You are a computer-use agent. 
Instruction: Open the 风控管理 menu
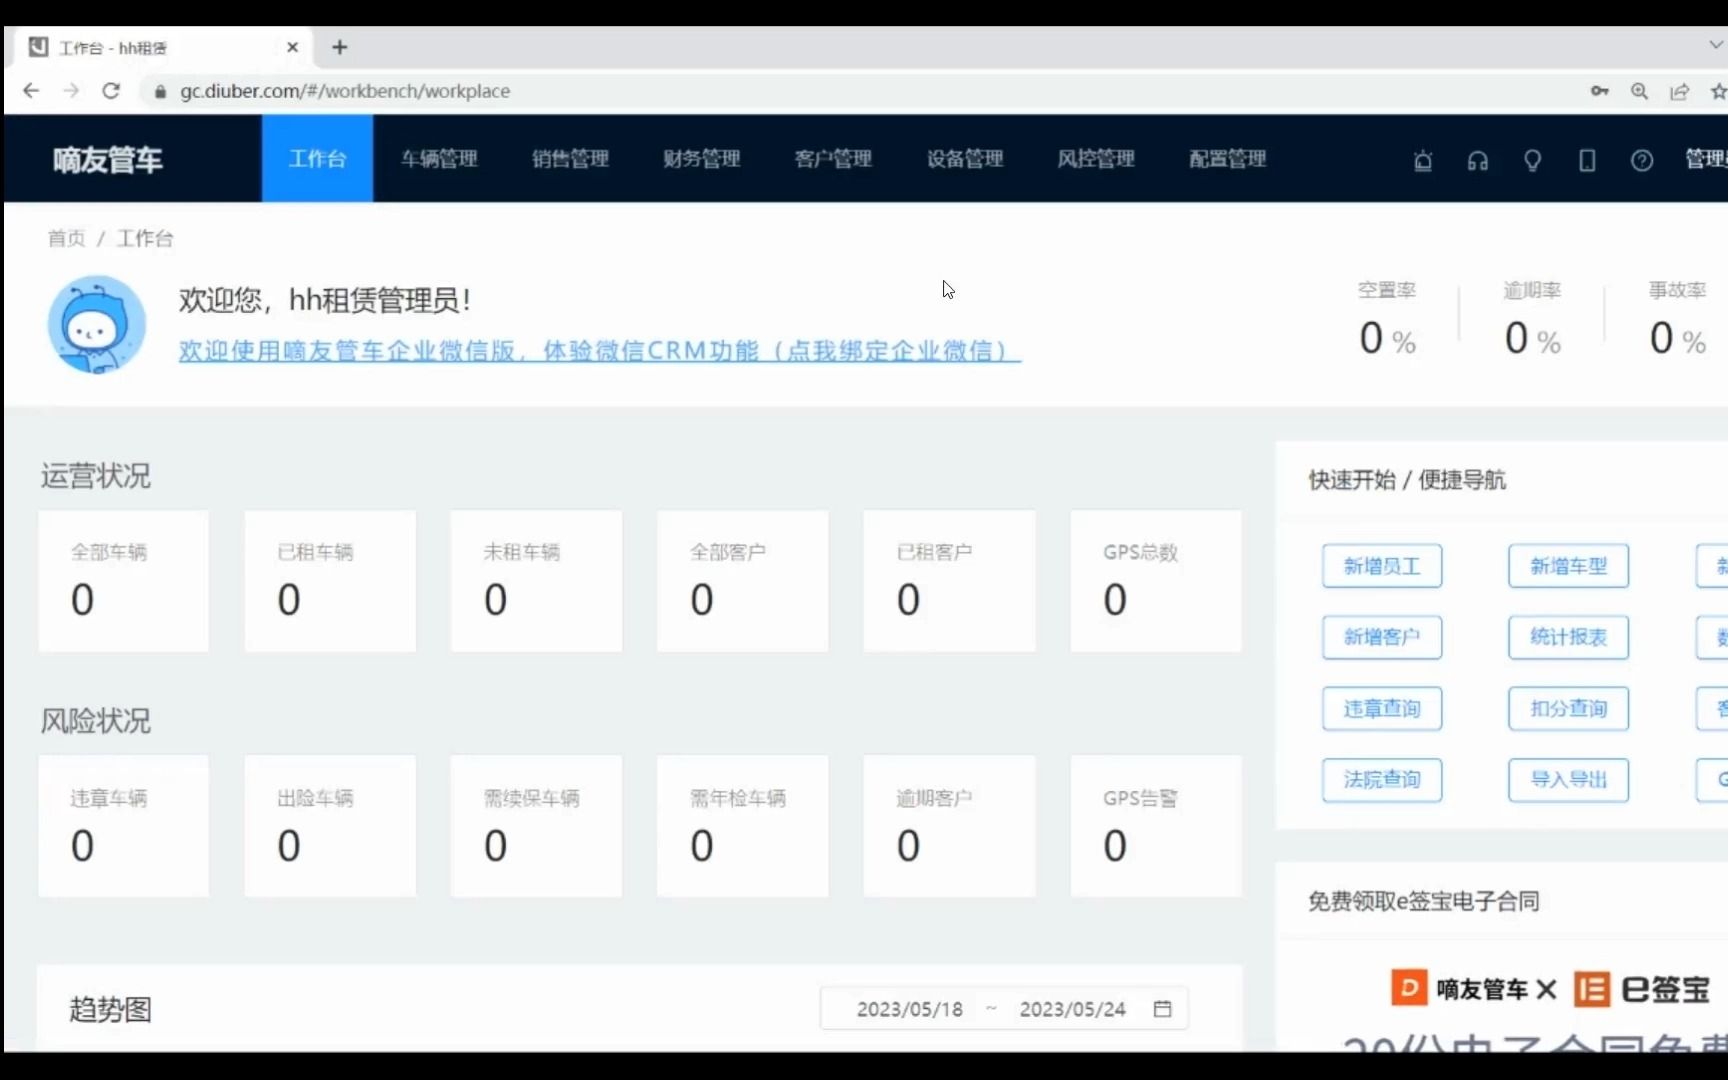coord(1096,158)
